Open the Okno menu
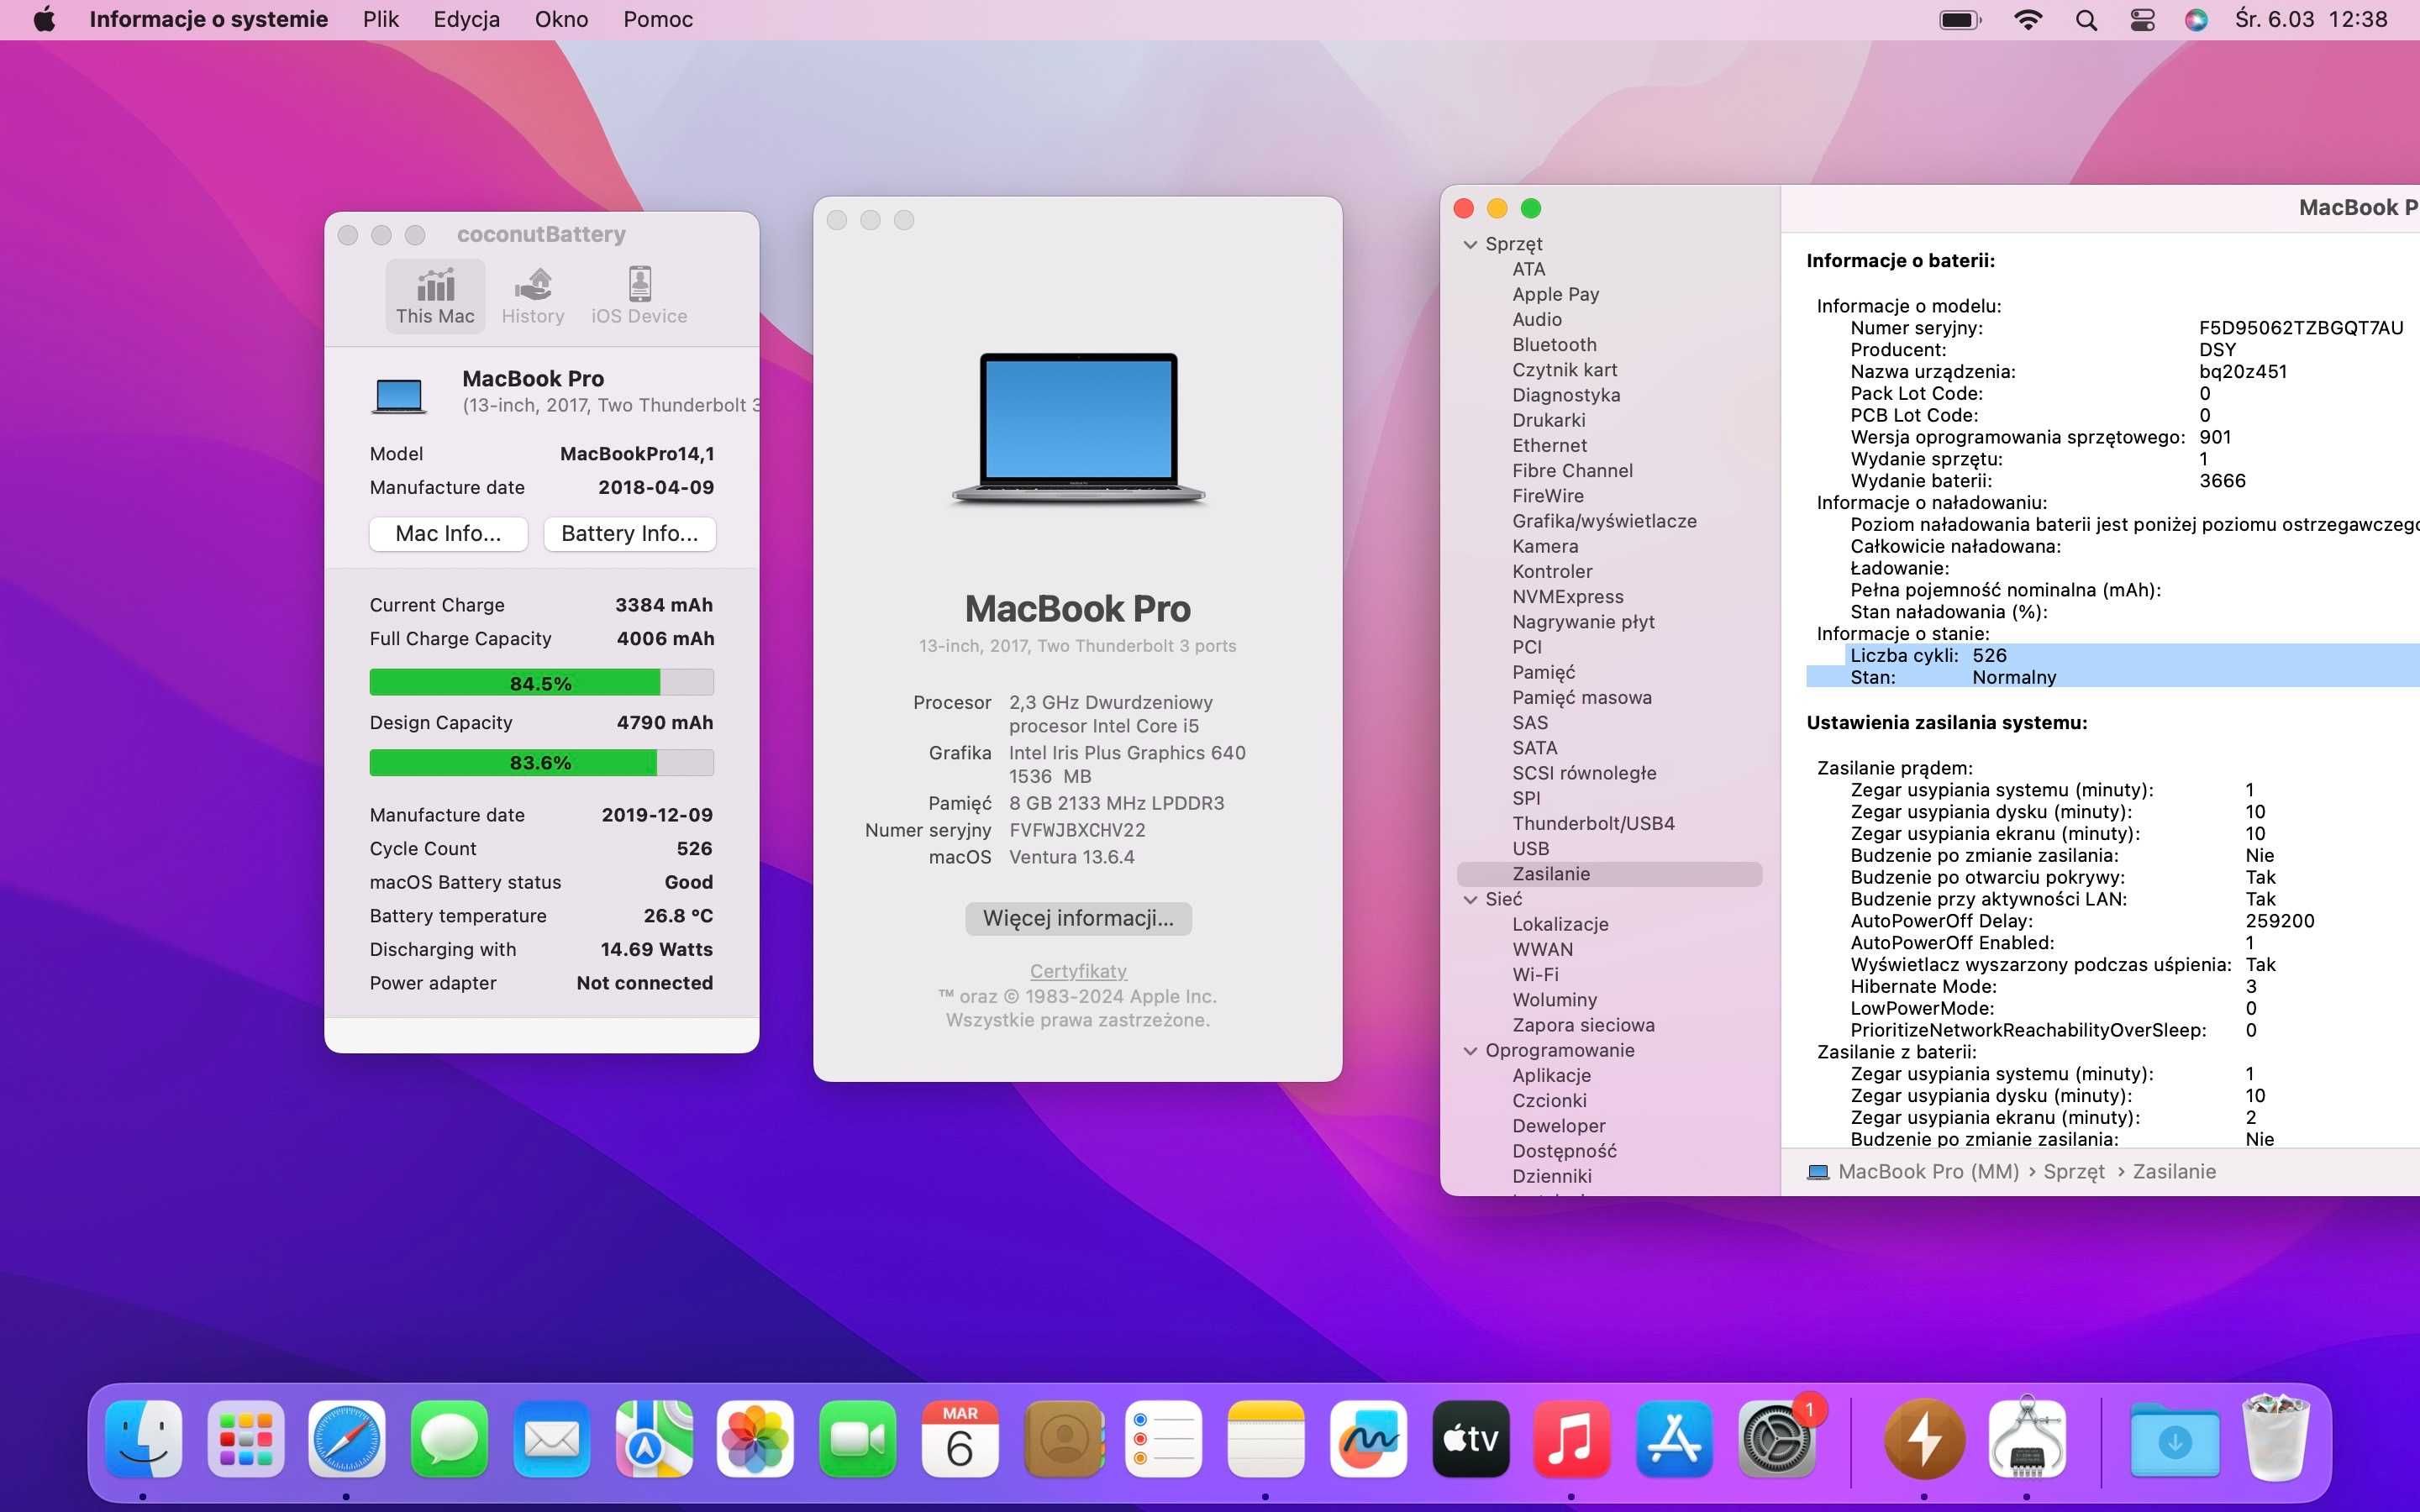 (561, 19)
